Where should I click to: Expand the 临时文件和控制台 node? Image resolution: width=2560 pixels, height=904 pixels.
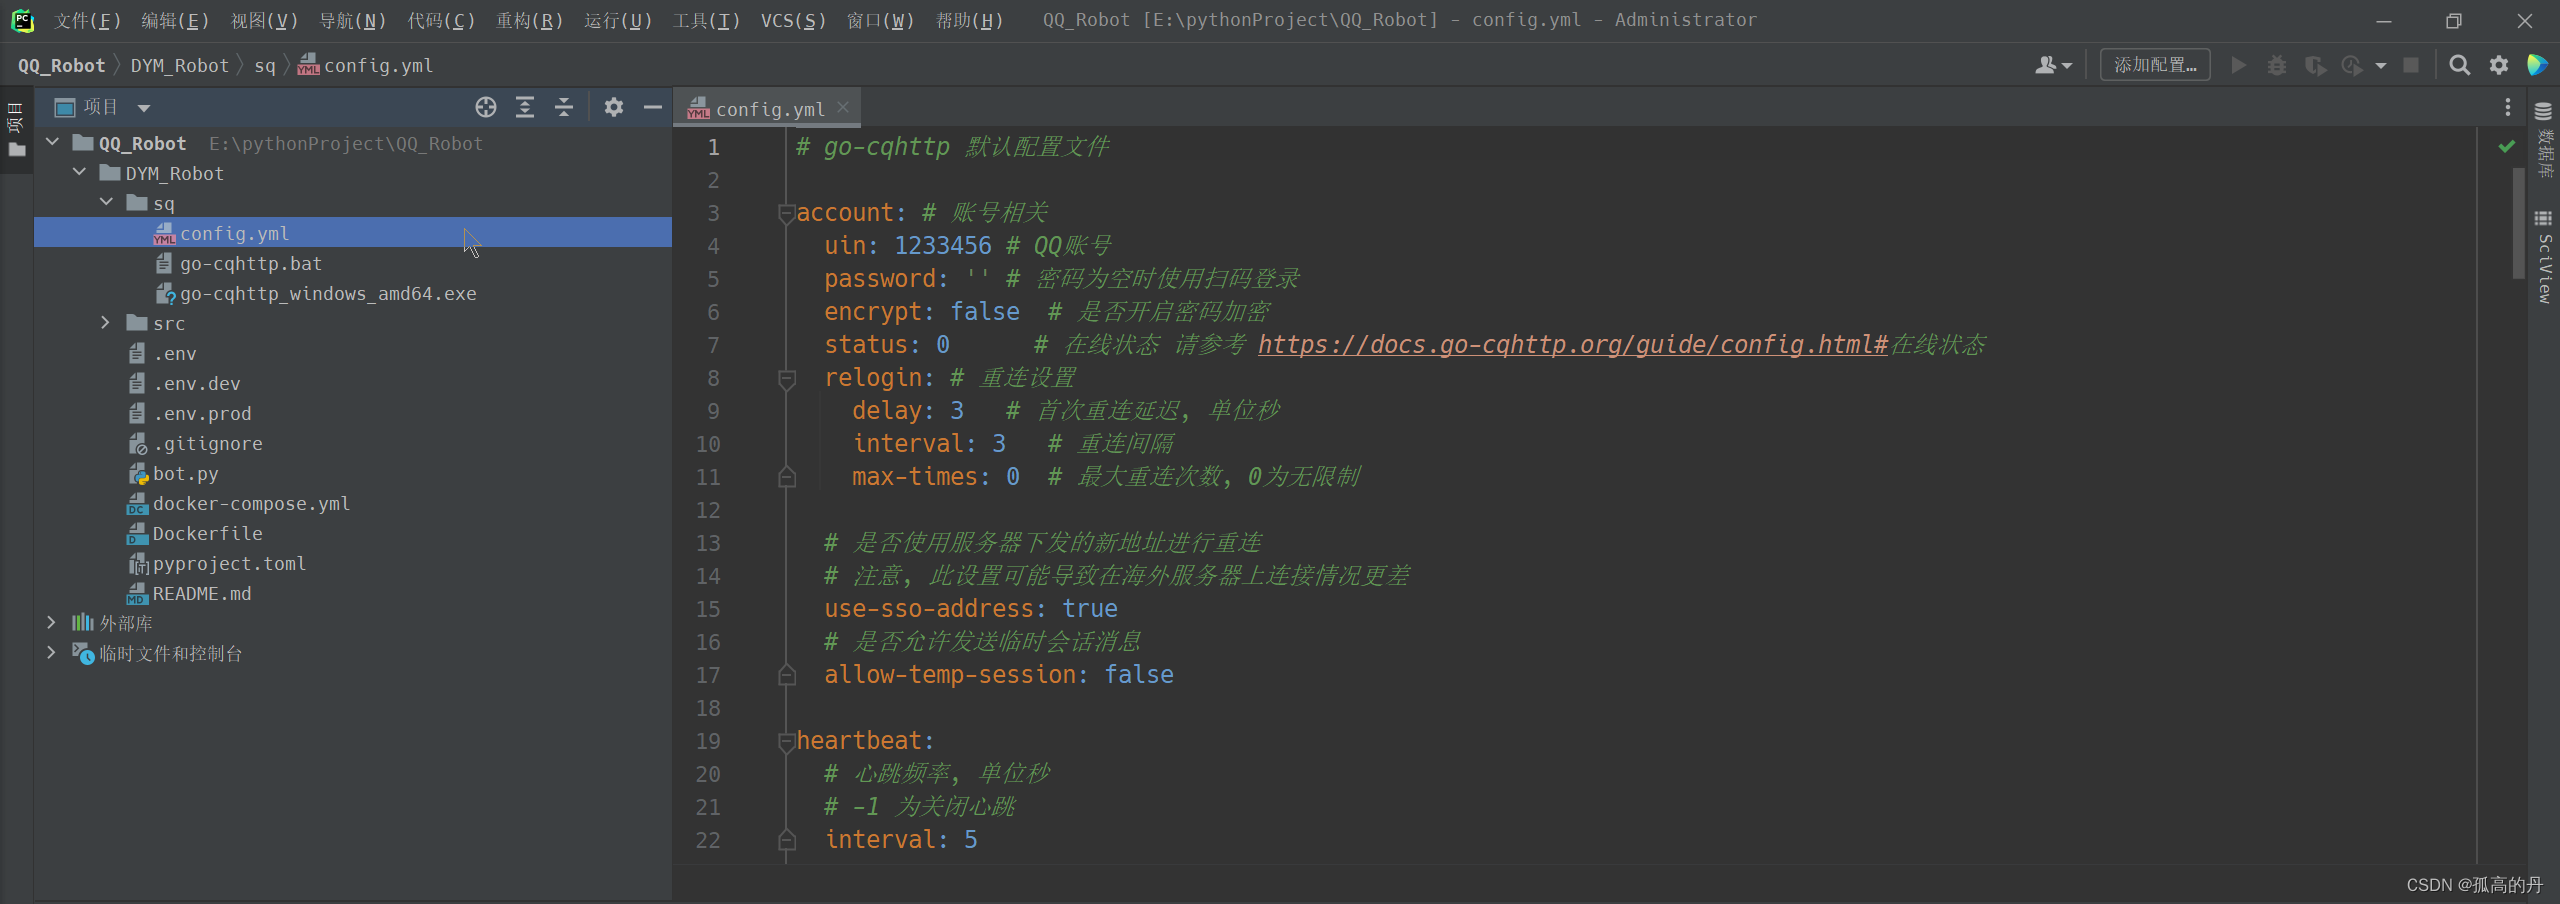coord(52,653)
